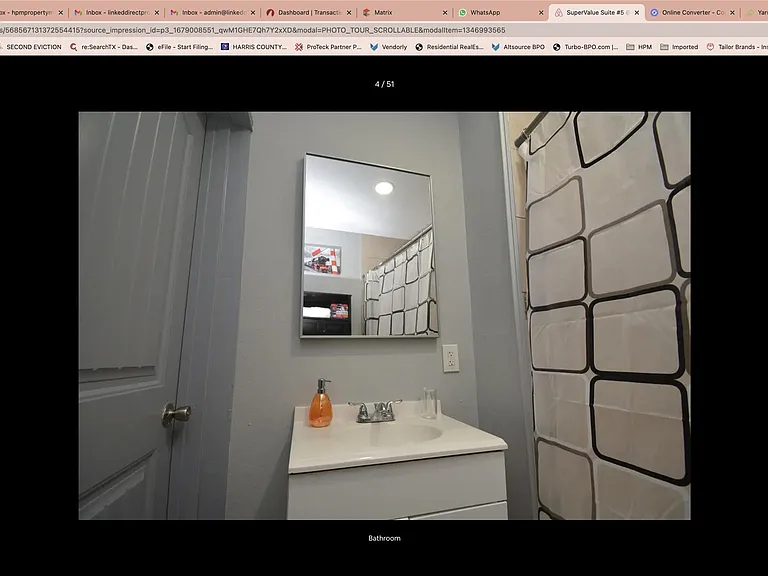Open the Turbo-BPO.com bookmark
The width and height of the screenshot is (768, 576).
pyautogui.click(x=586, y=47)
